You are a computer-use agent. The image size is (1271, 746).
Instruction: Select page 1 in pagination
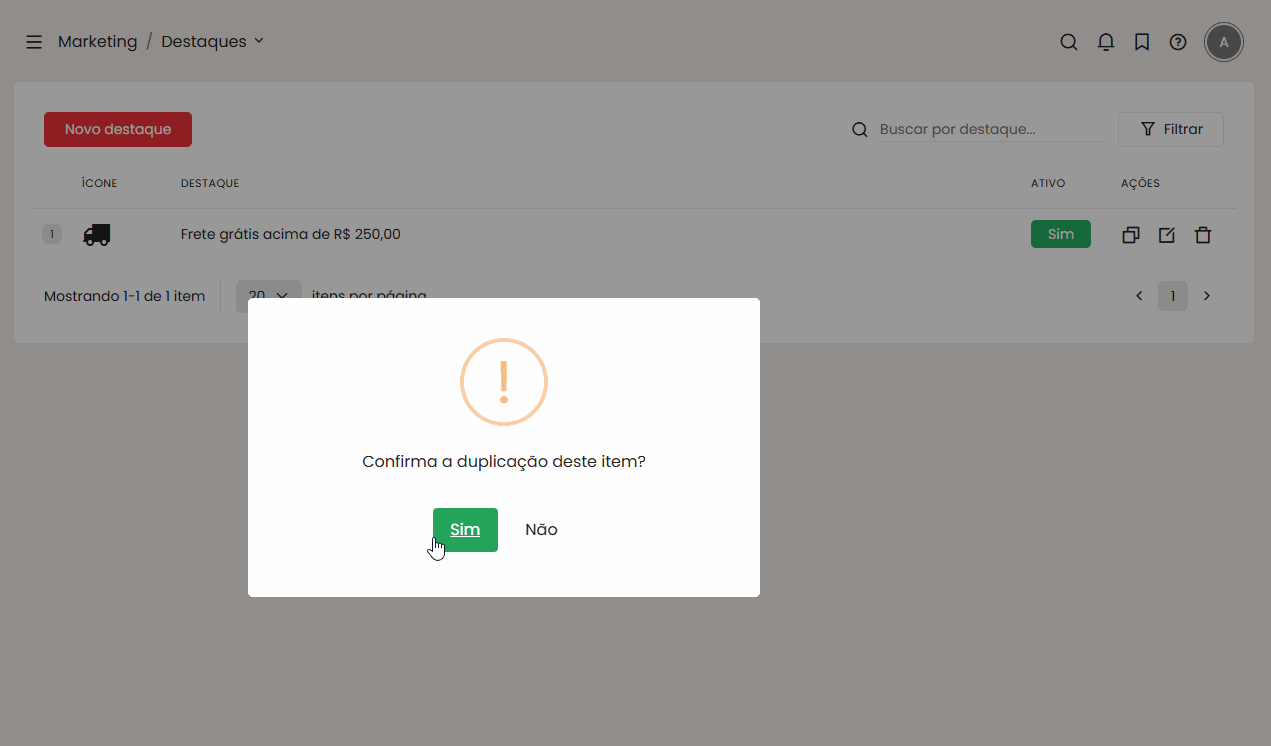[x=1172, y=296]
